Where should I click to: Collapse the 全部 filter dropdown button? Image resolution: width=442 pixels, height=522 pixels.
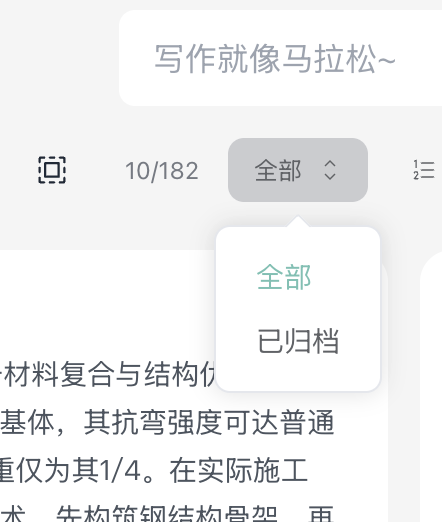pos(298,170)
